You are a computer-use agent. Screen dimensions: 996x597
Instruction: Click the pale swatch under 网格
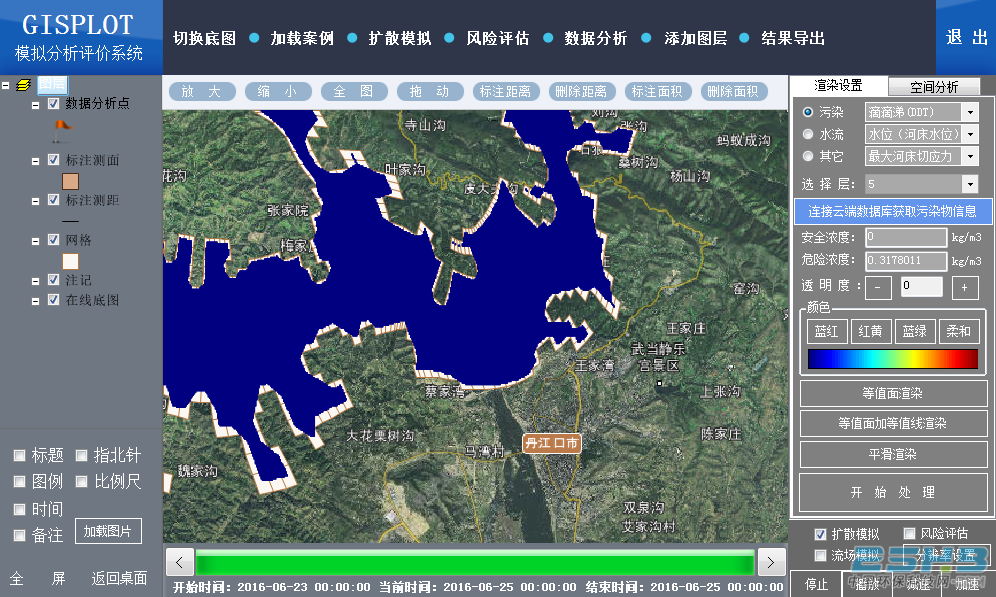(71, 262)
